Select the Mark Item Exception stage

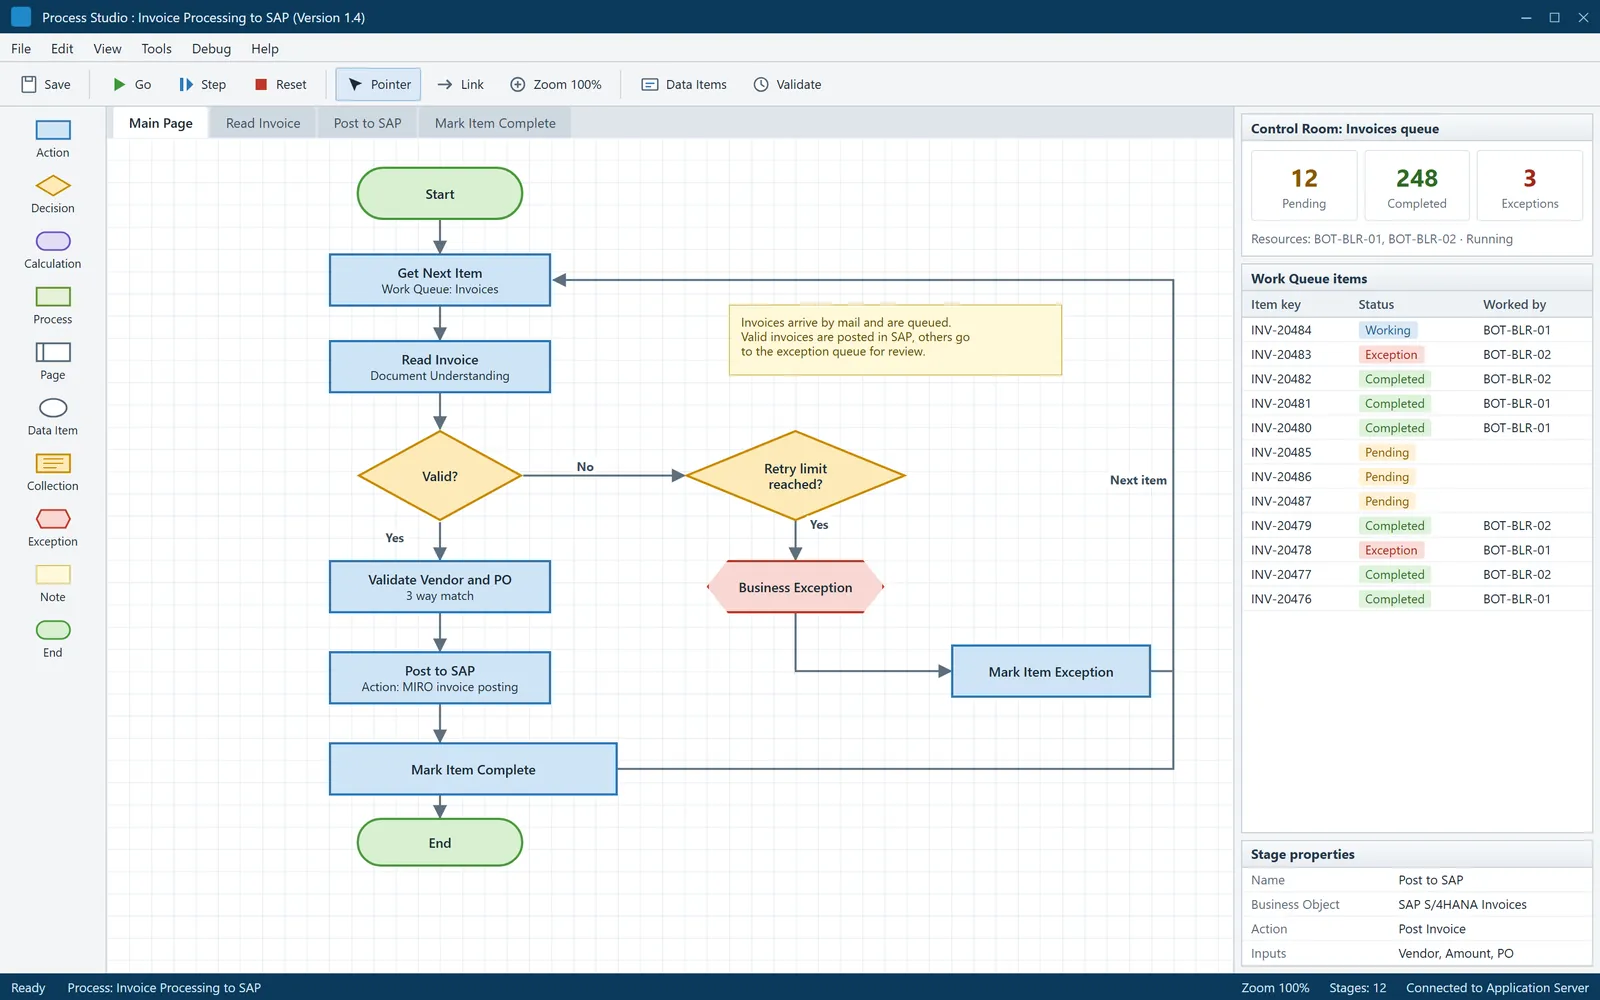pos(1051,671)
